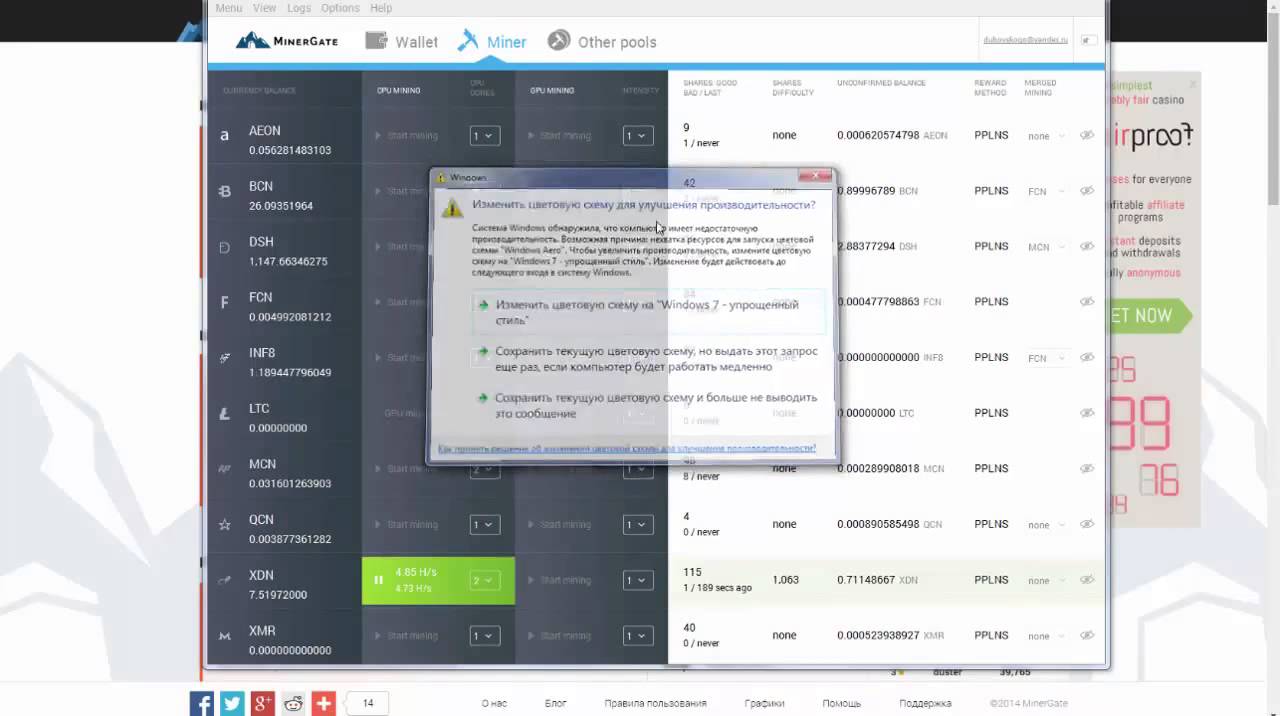Screen dimensions: 1280x716
Task: Click the BCN coin icon
Action: pos(225,191)
